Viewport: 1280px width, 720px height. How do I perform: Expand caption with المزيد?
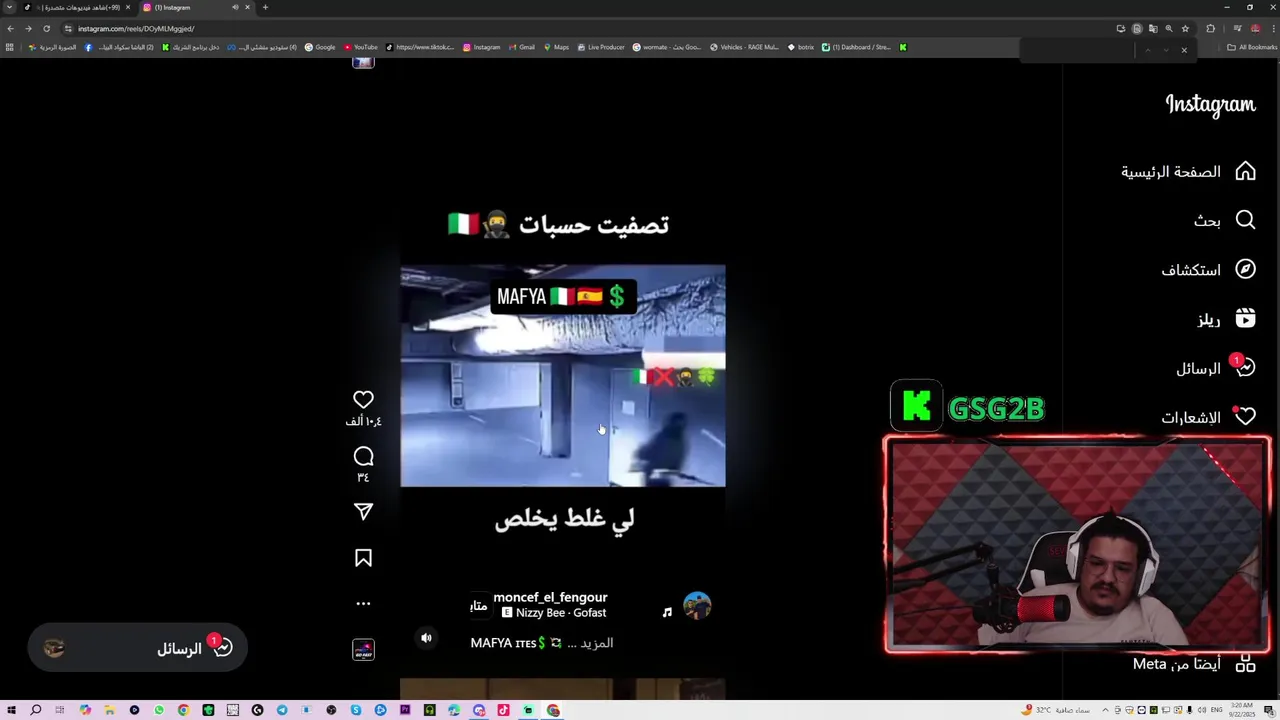[597, 643]
